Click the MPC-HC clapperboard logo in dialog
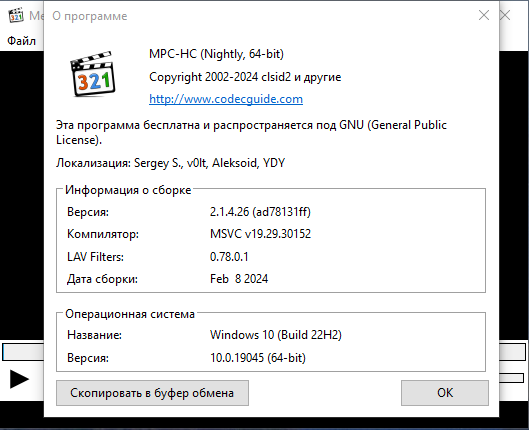 (92, 74)
